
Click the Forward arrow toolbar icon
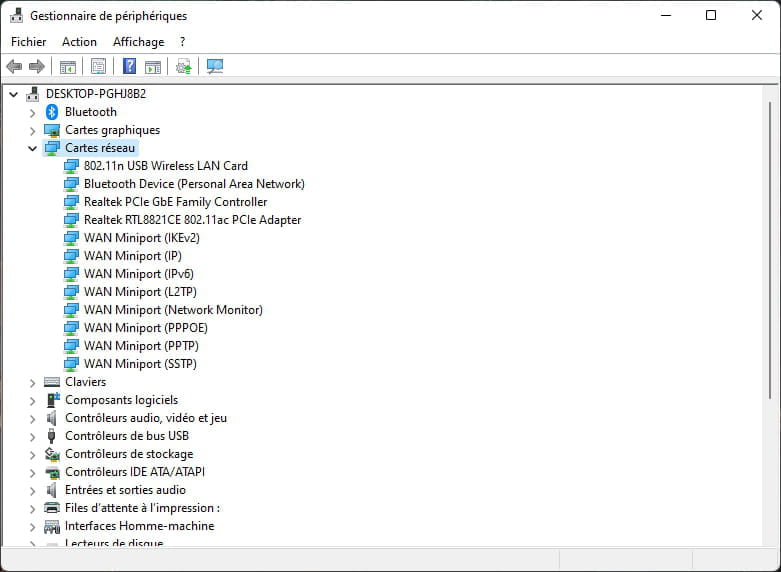coord(37,66)
